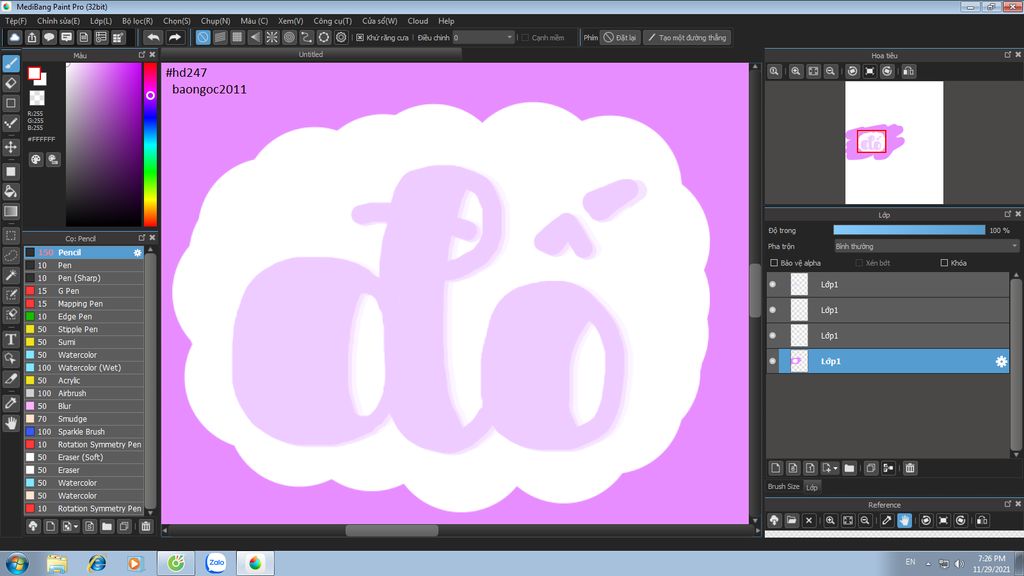Toggle the Khử răng cưa checkbox

pos(360,38)
